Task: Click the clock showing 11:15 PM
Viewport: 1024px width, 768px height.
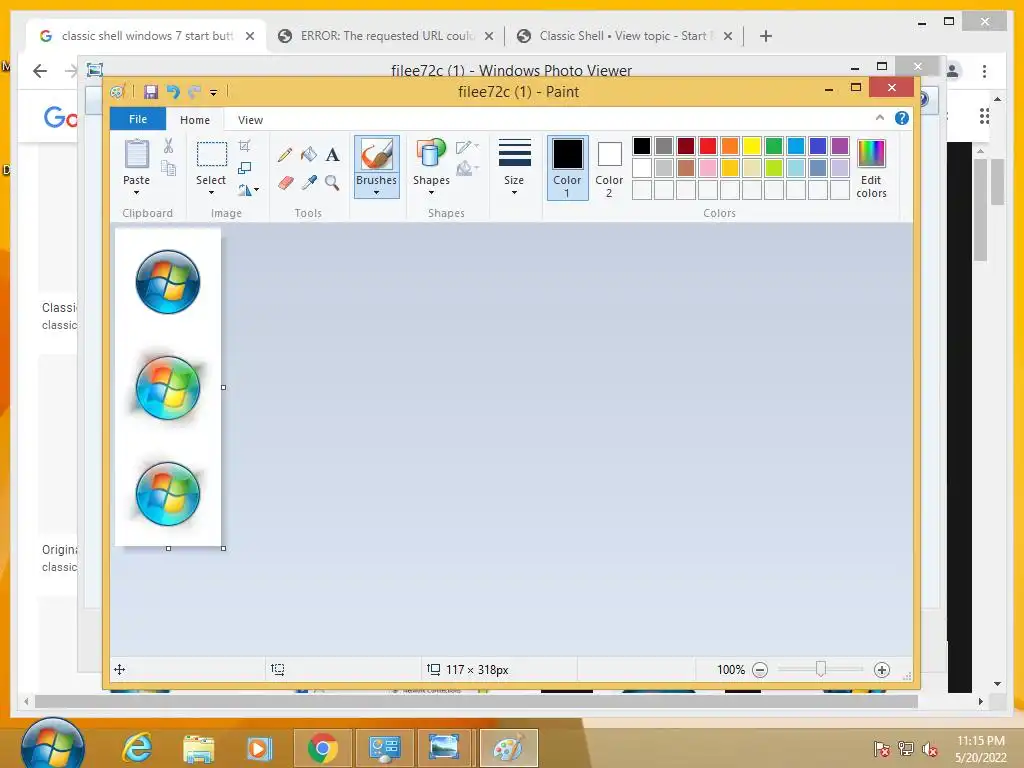Action: click(981, 741)
